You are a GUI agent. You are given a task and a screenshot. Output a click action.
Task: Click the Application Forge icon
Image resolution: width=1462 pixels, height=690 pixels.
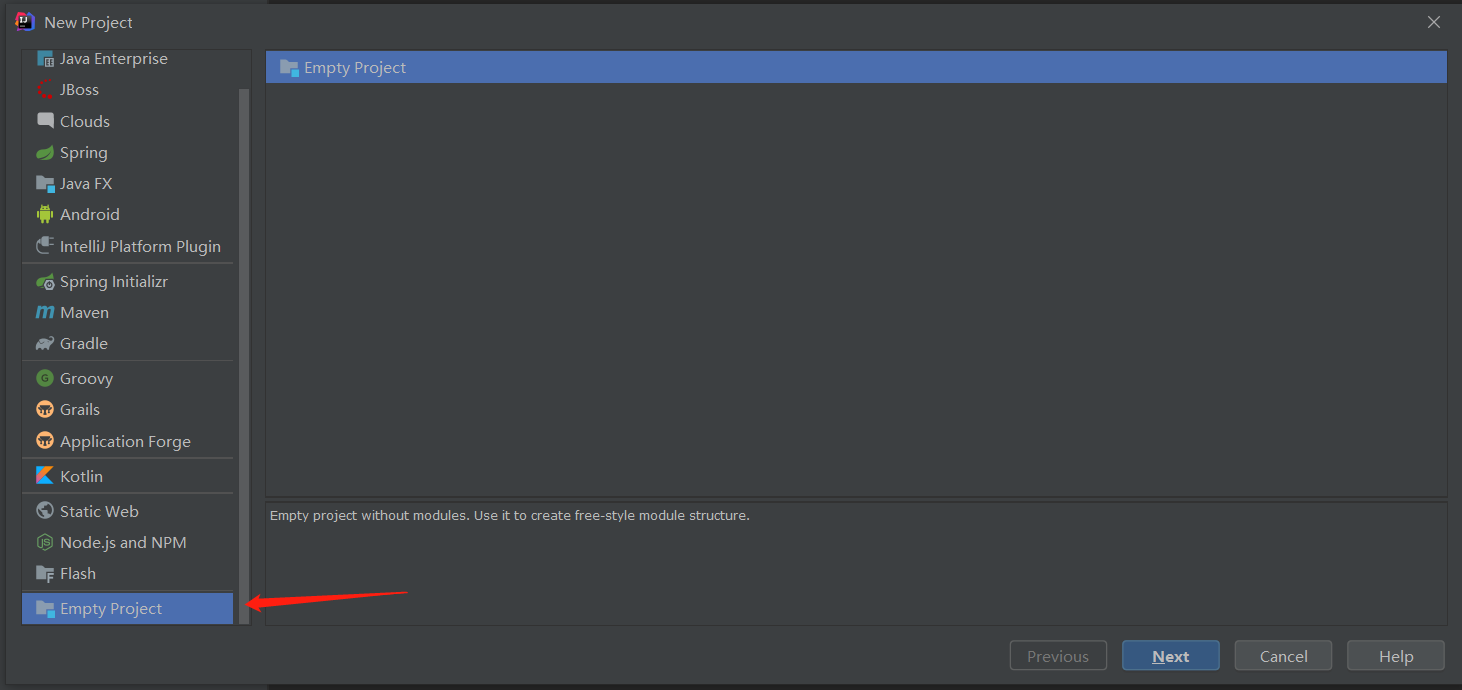coord(45,441)
